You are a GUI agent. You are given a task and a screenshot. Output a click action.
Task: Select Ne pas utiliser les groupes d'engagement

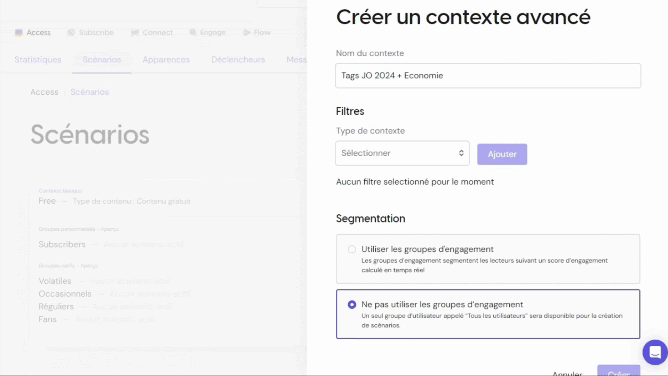(488, 314)
